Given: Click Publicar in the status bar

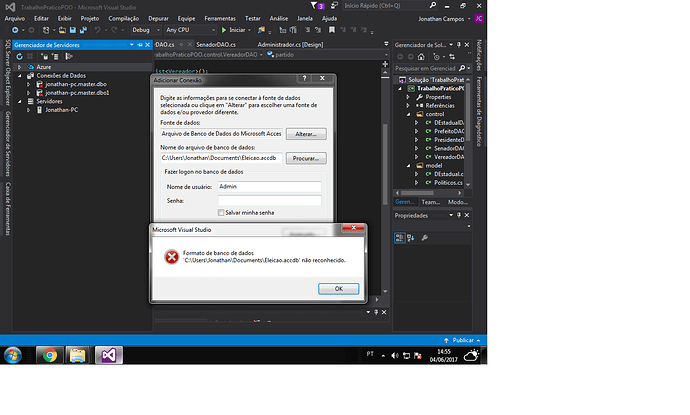Looking at the screenshot, I should (462, 340).
